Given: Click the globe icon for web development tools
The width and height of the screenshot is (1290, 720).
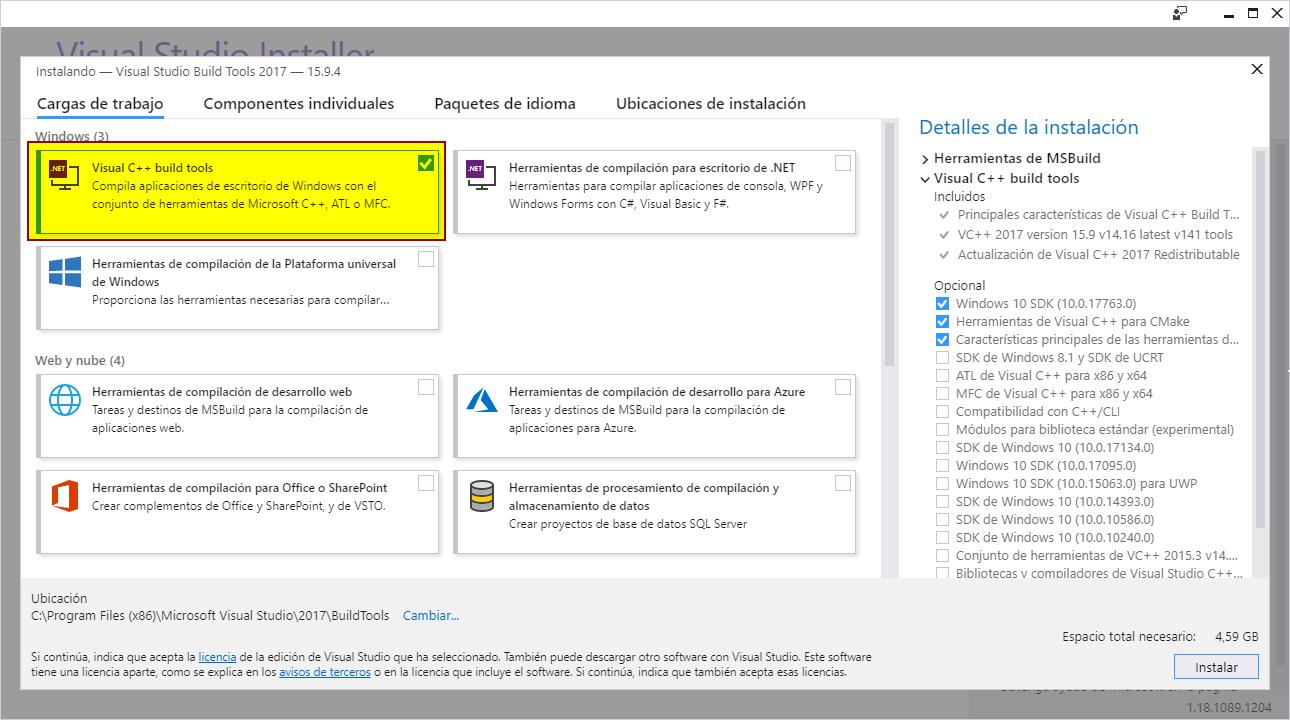Looking at the screenshot, I should tap(65, 400).
